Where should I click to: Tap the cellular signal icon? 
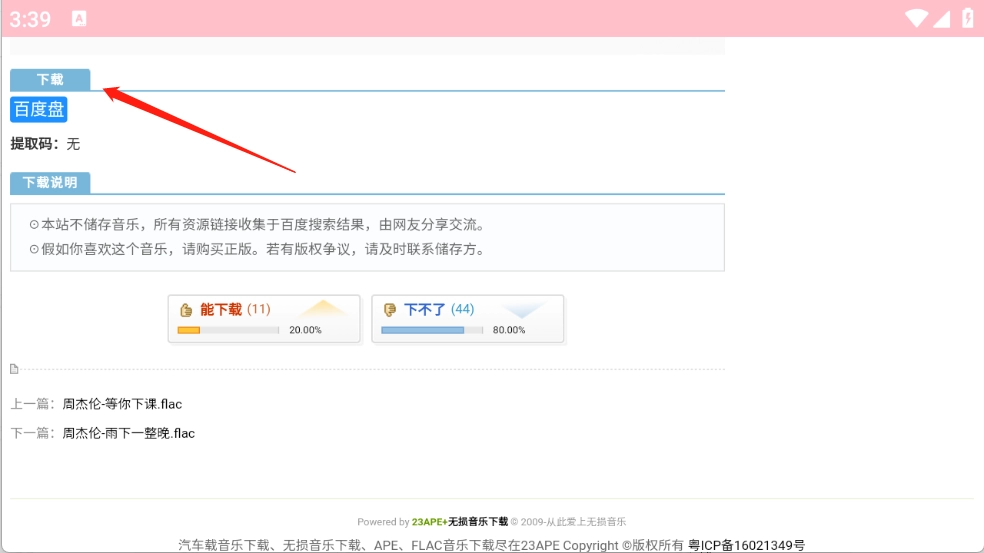click(941, 18)
